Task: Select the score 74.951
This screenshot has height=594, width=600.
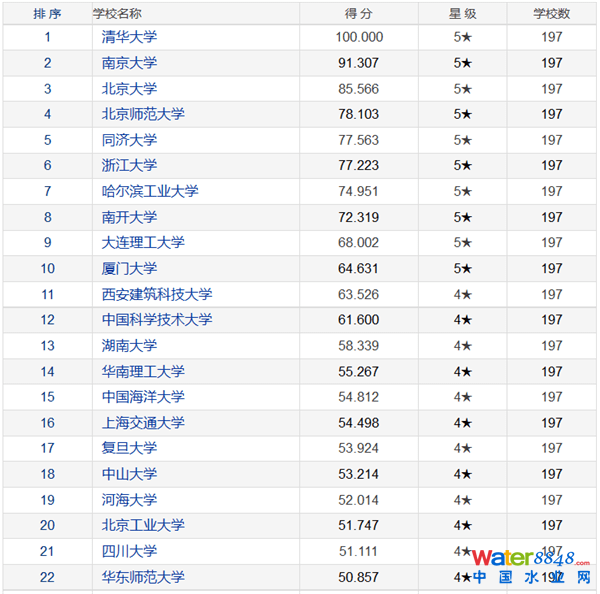Action: tap(359, 191)
